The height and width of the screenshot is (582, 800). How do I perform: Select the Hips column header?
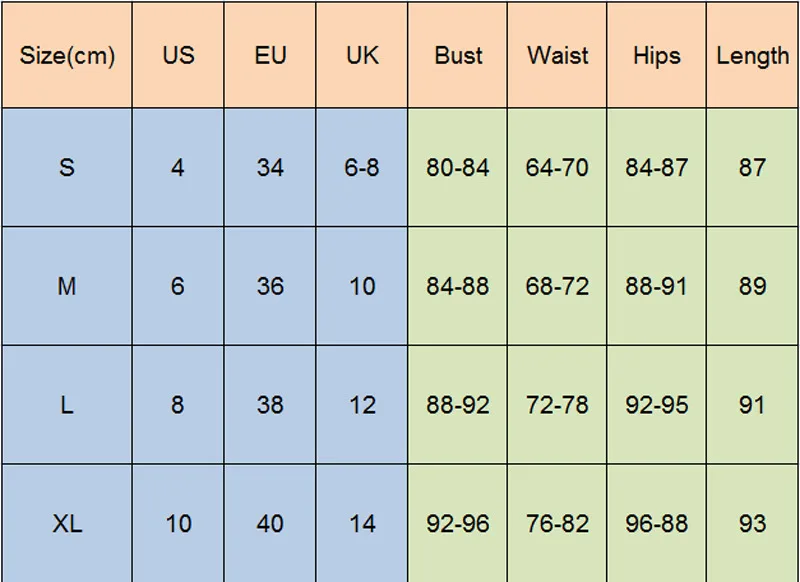point(656,55)
